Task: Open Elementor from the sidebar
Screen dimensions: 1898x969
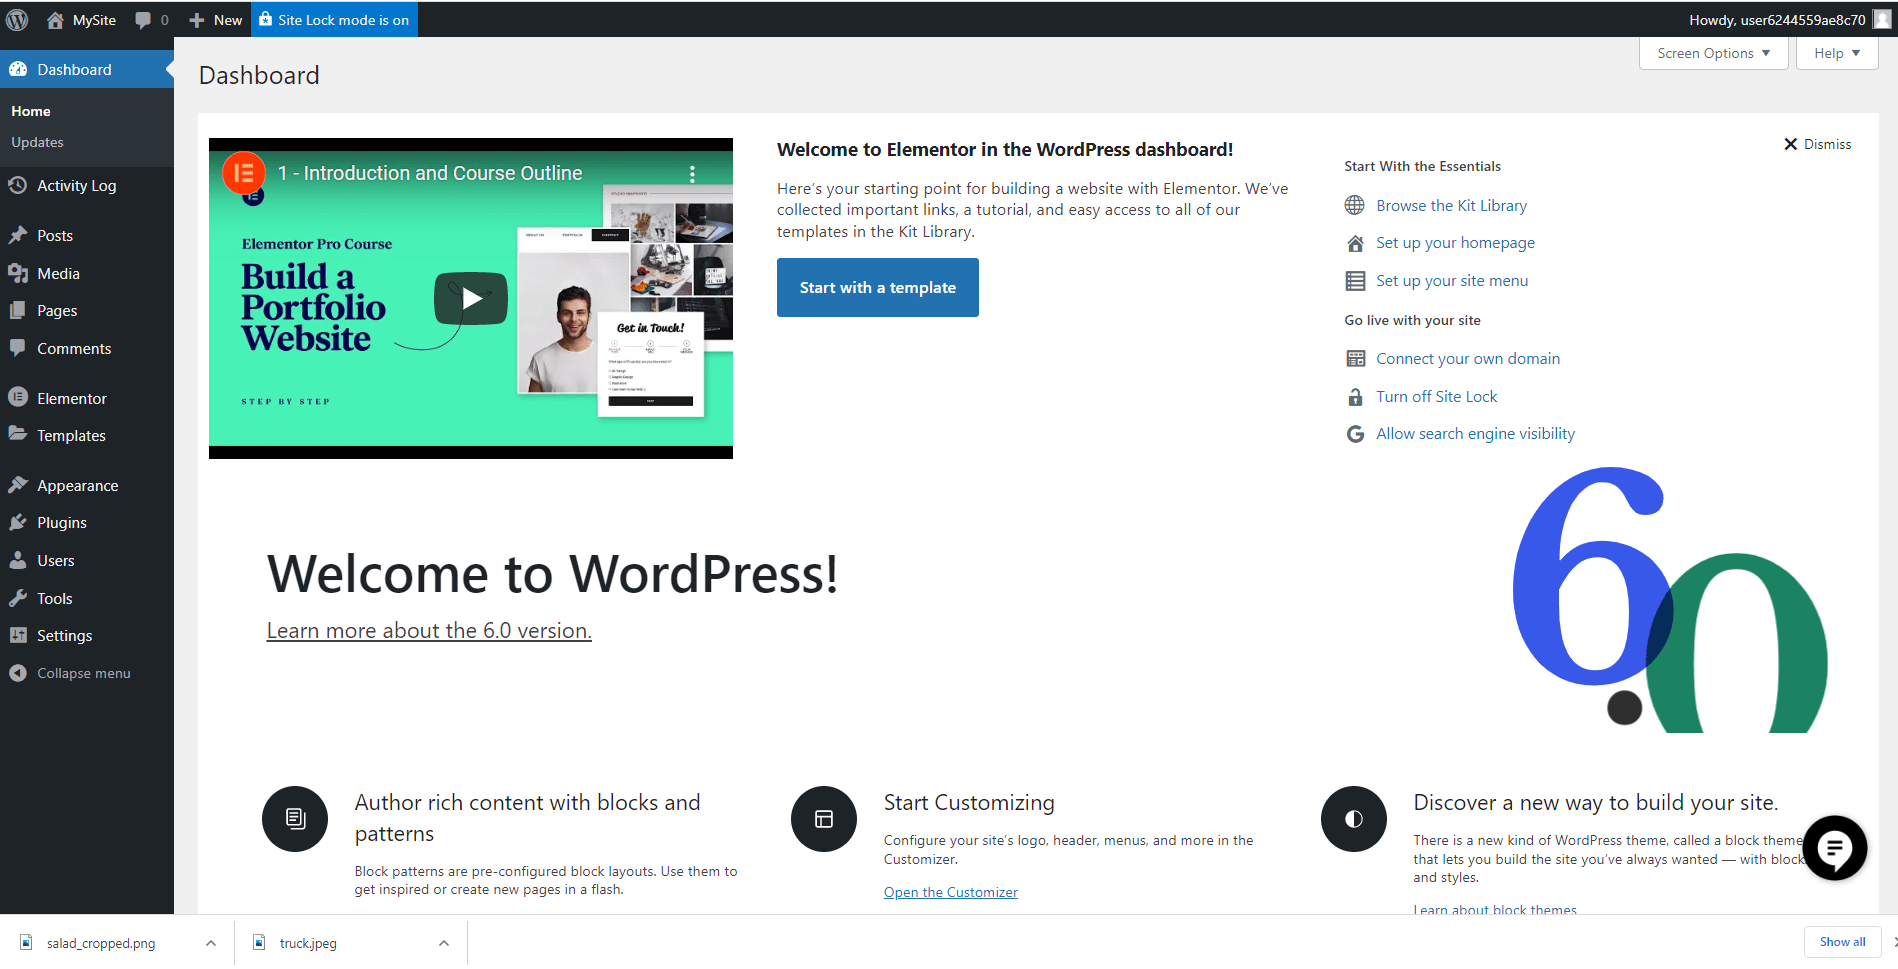Action: 71,397
